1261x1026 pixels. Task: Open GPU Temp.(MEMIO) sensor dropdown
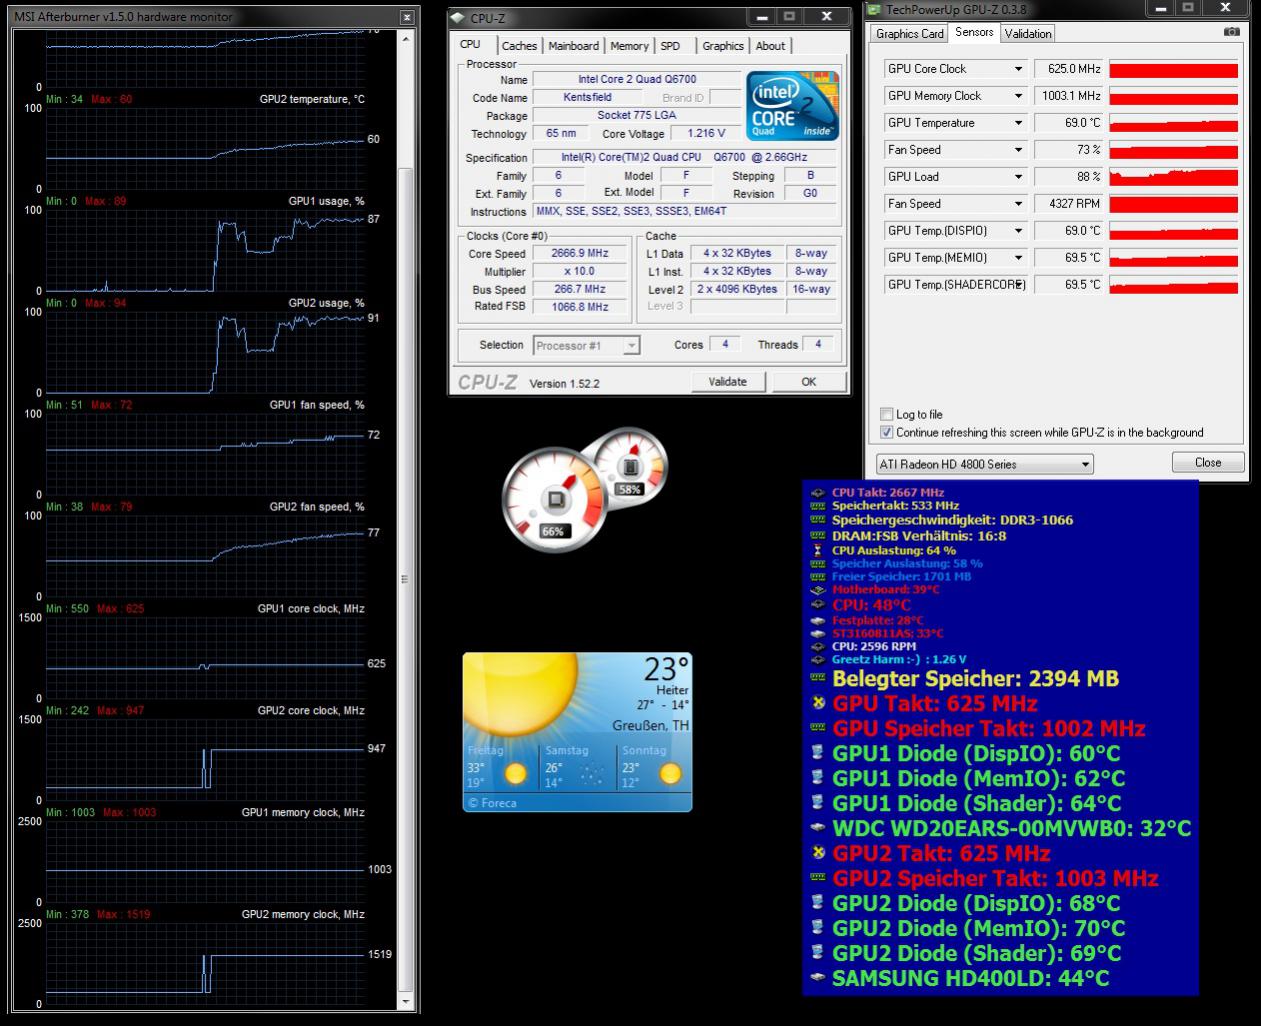pyautogui.click(x=1018, y=258)
